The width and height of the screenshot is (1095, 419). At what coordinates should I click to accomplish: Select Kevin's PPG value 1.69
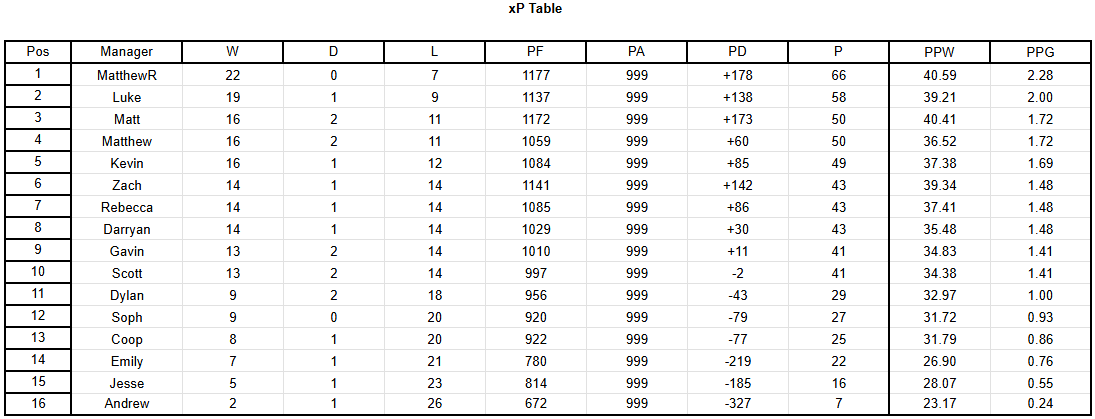1041,163
